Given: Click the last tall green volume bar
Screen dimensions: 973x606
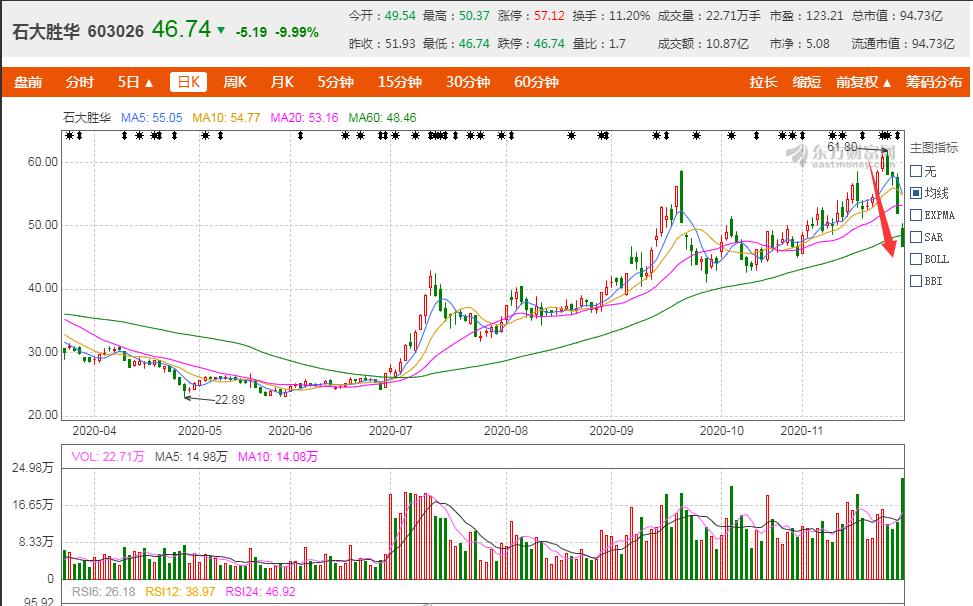Looking at the screenshot, I should (902, 528).
